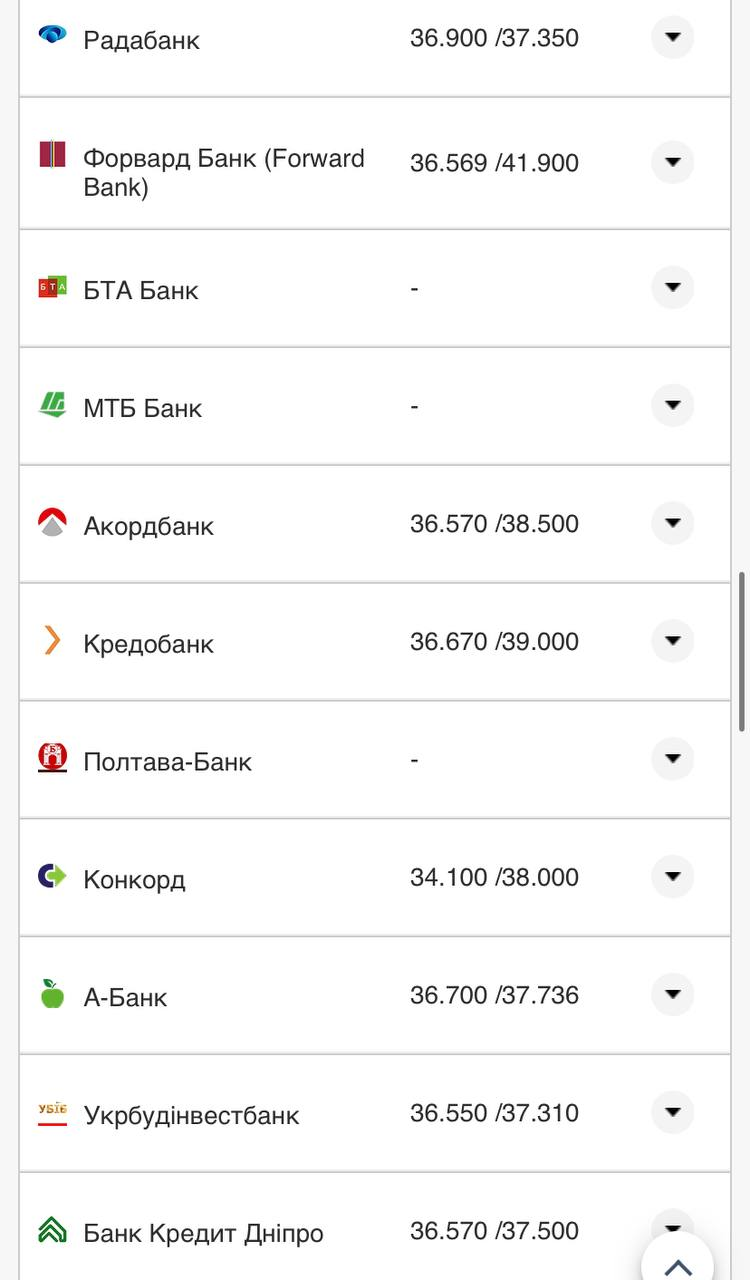The image size is (750, 1280).
Task: Expand the Форвард Банк row arrow
Action: (x=672, y=162)
